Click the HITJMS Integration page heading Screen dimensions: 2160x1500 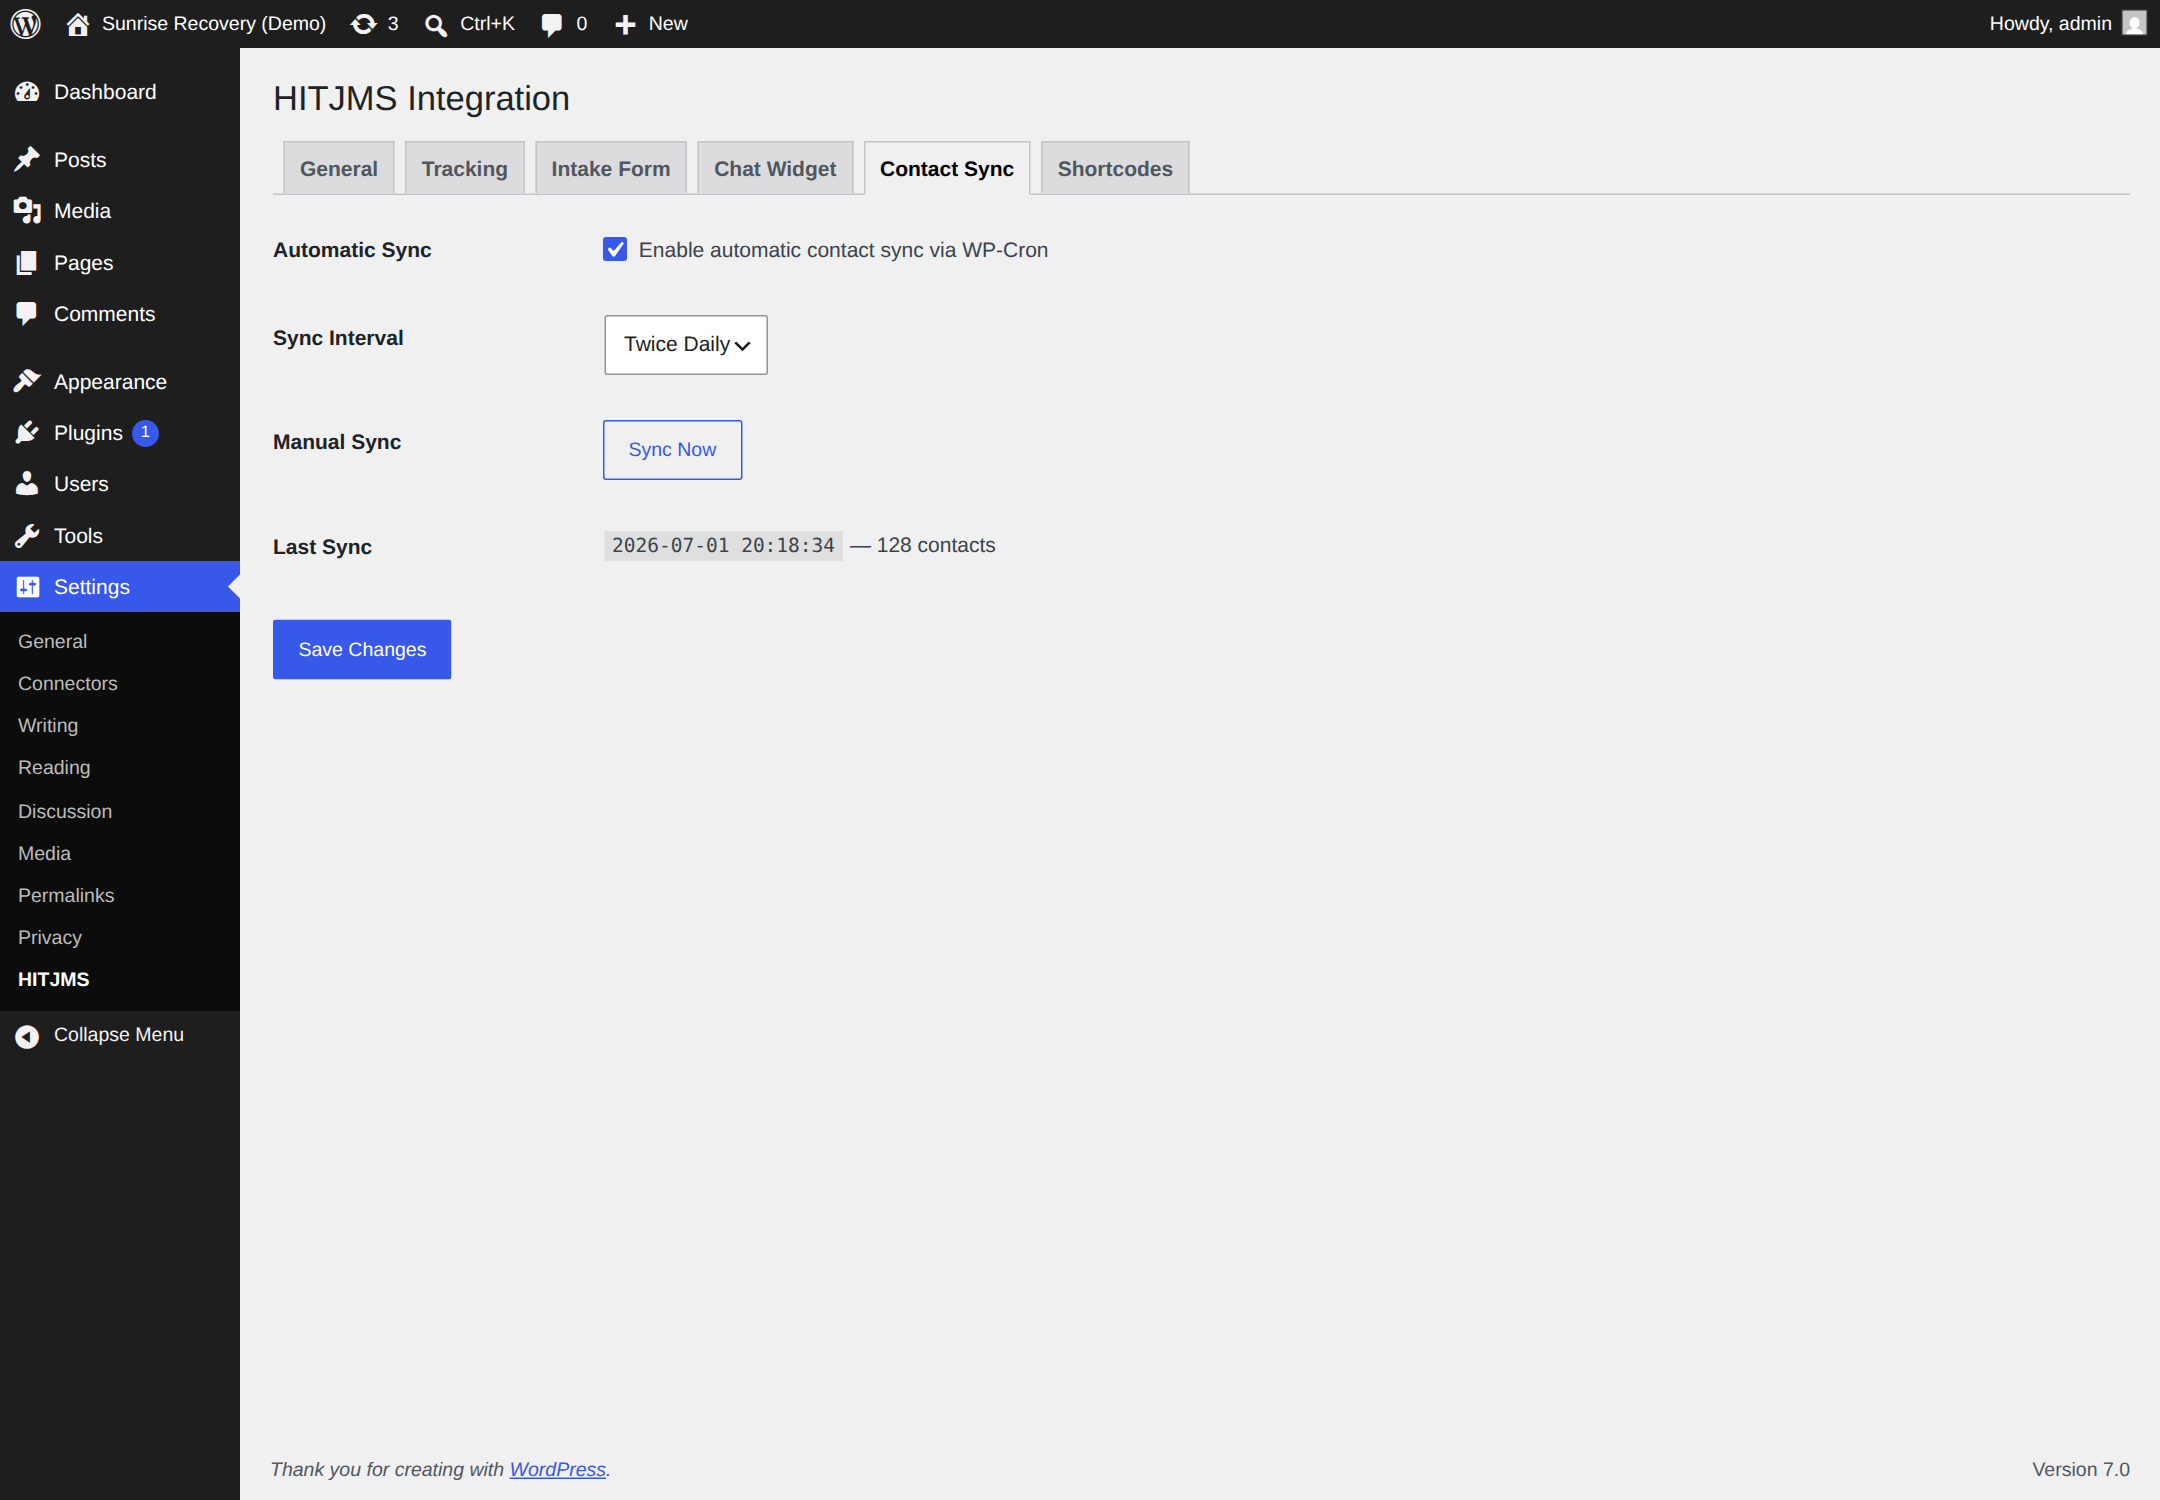421,98
